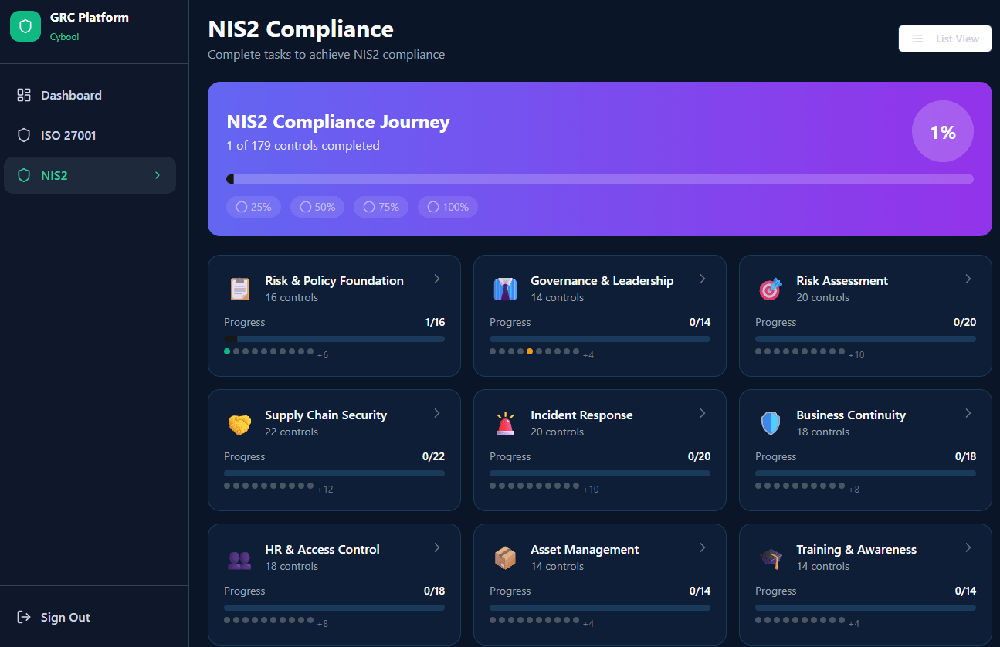This screenshot has height=647, width=1000.
Task: Open Training & Awareness via its chevron
Action: tap(968, 547)
